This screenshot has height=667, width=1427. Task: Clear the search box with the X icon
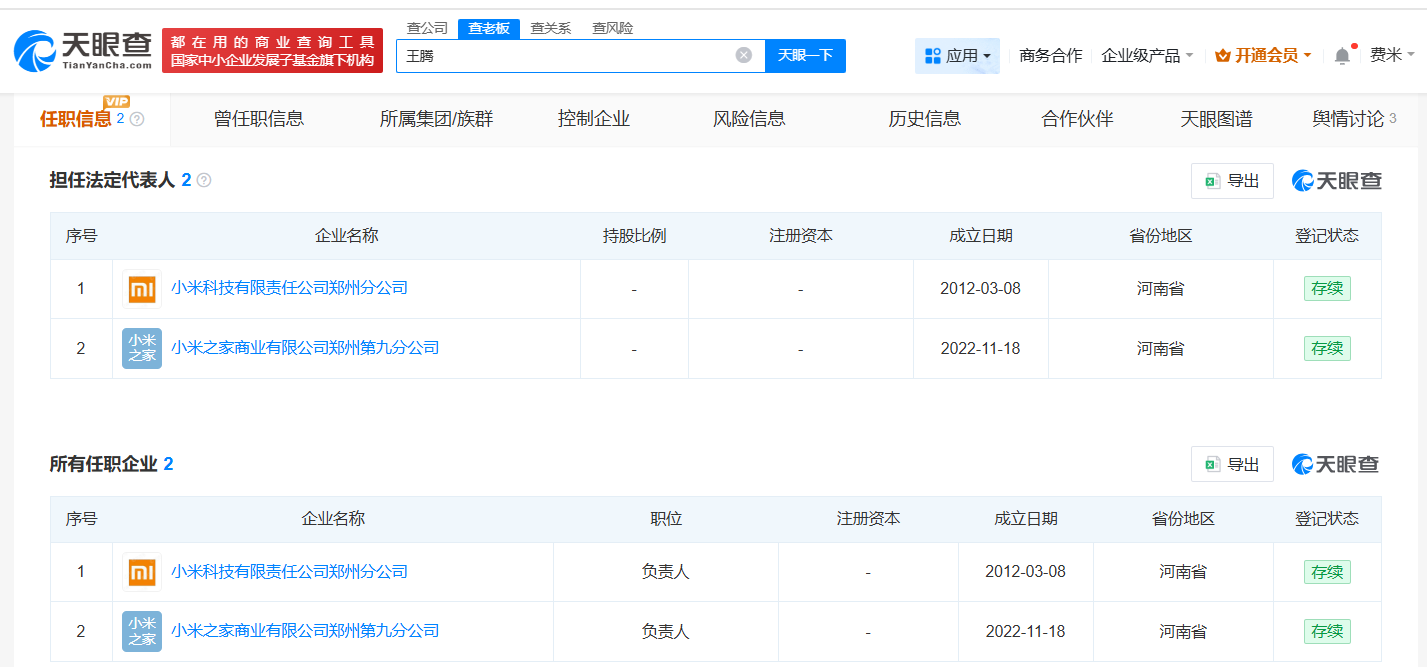pos(743,55)
